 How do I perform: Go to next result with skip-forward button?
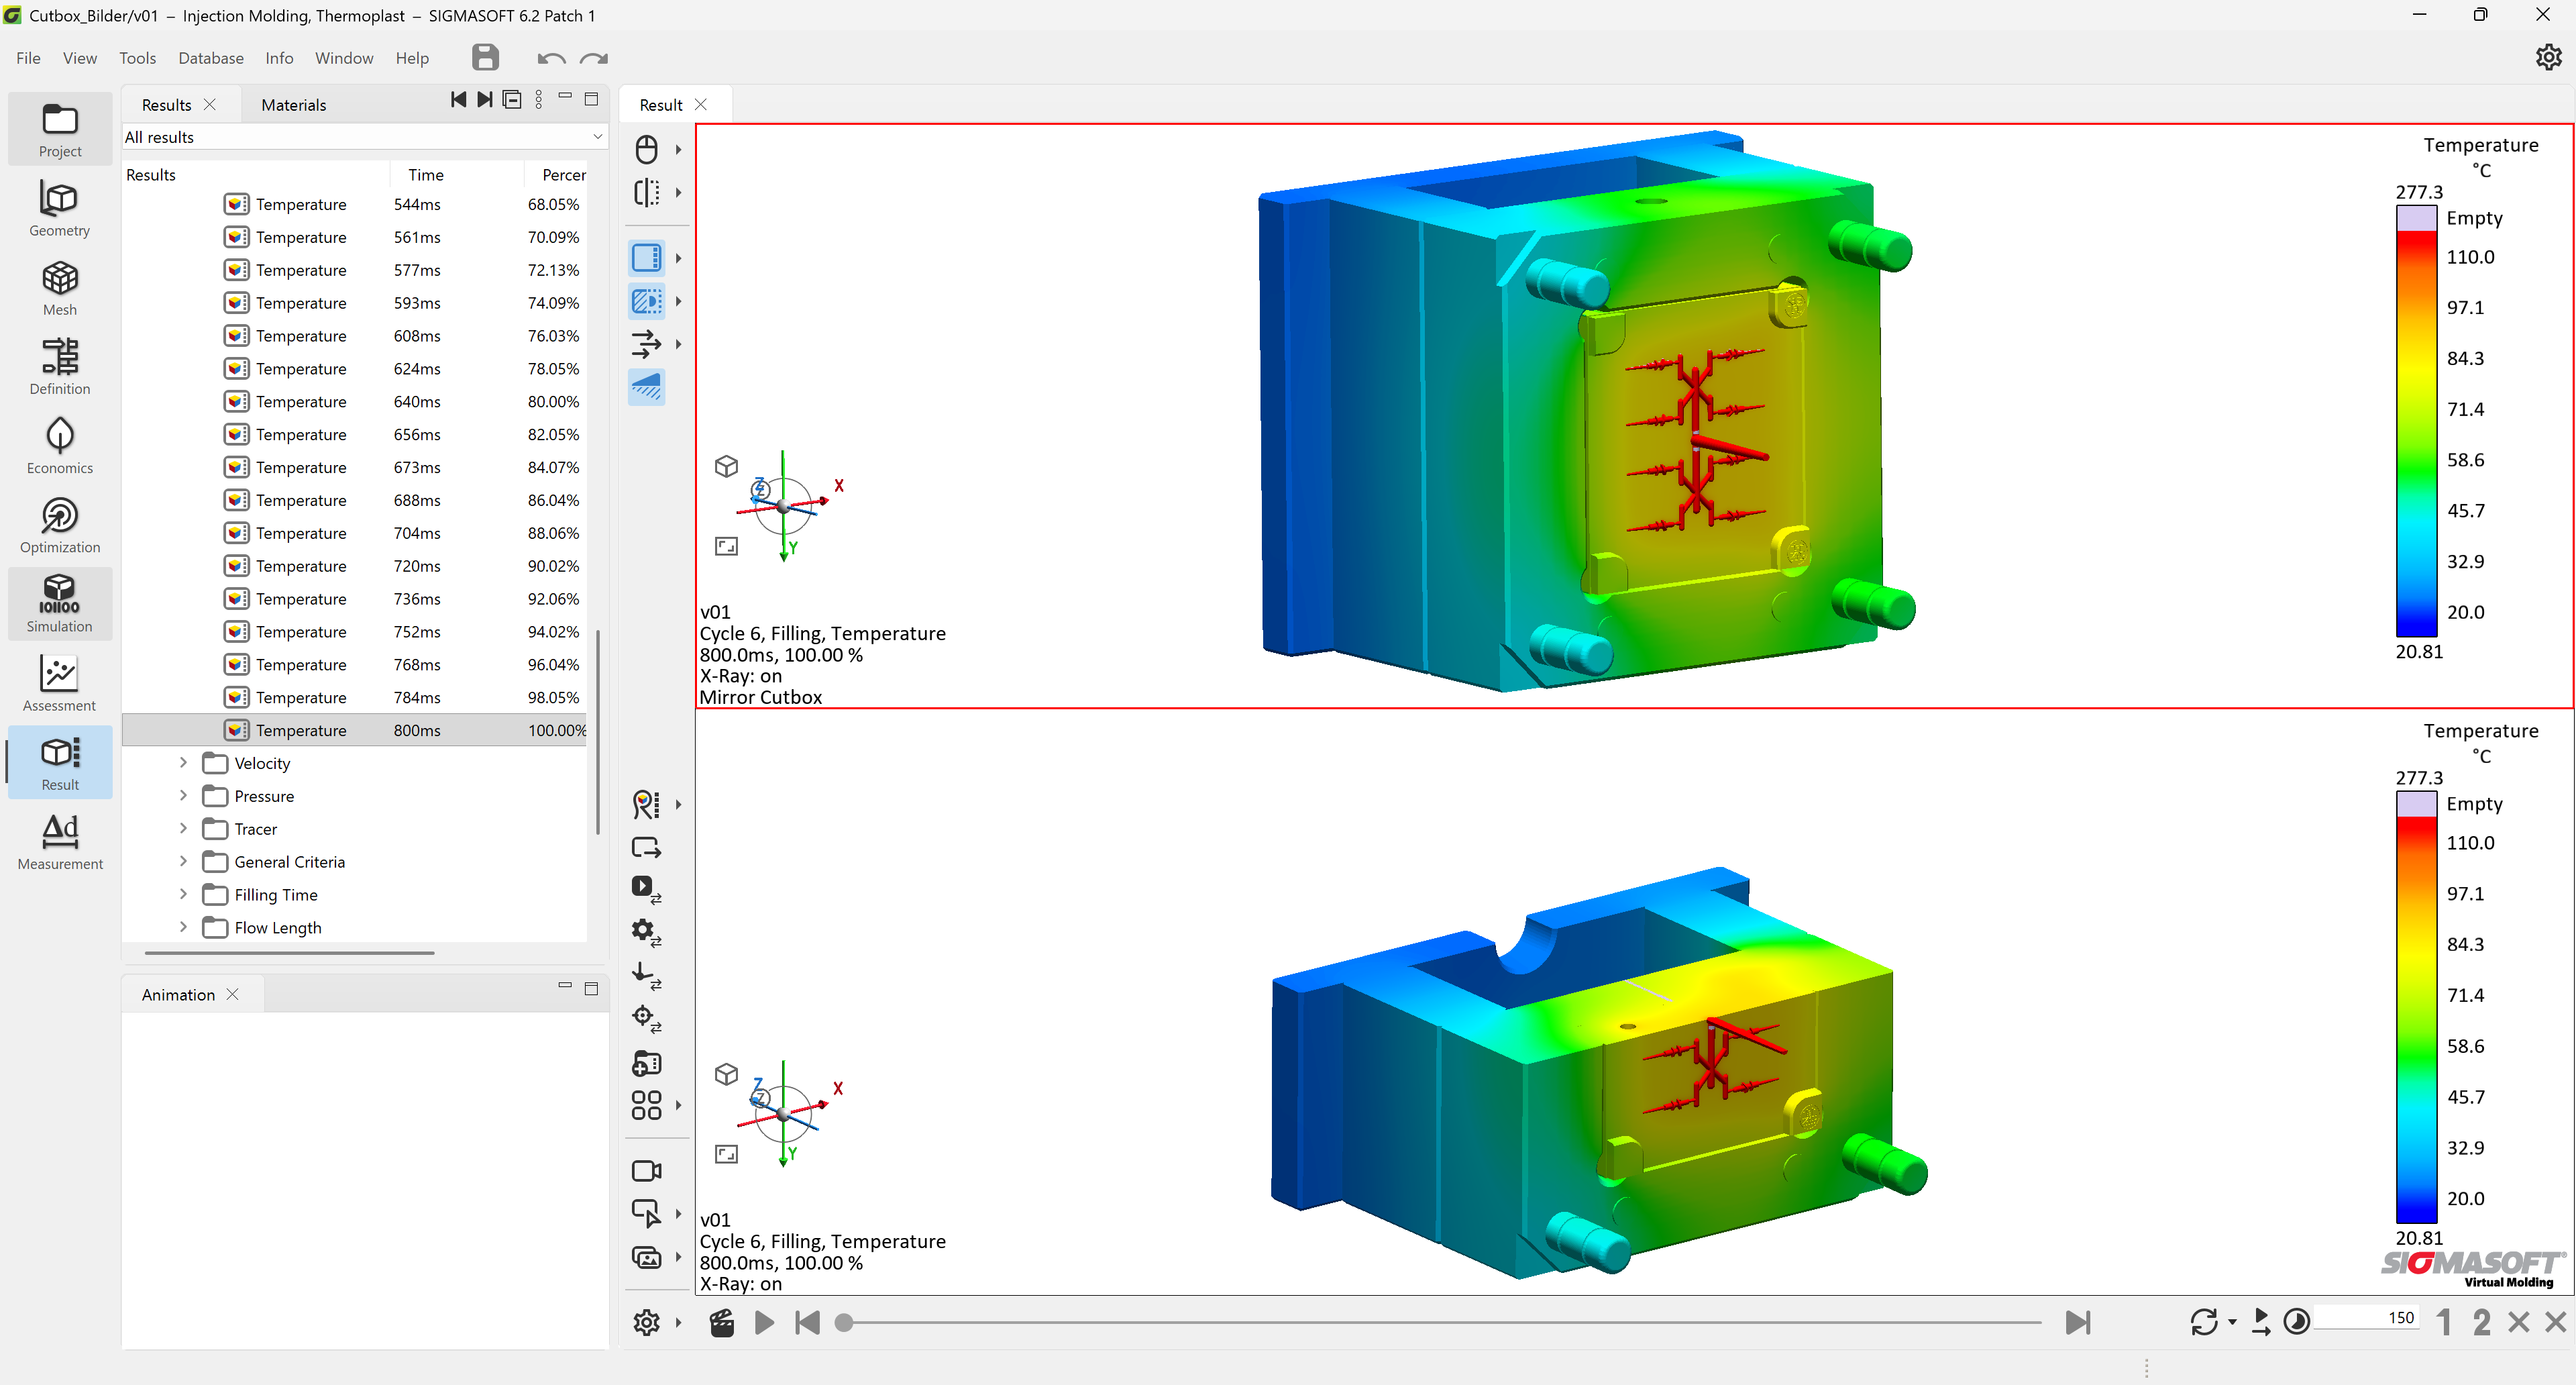[485, 99]
